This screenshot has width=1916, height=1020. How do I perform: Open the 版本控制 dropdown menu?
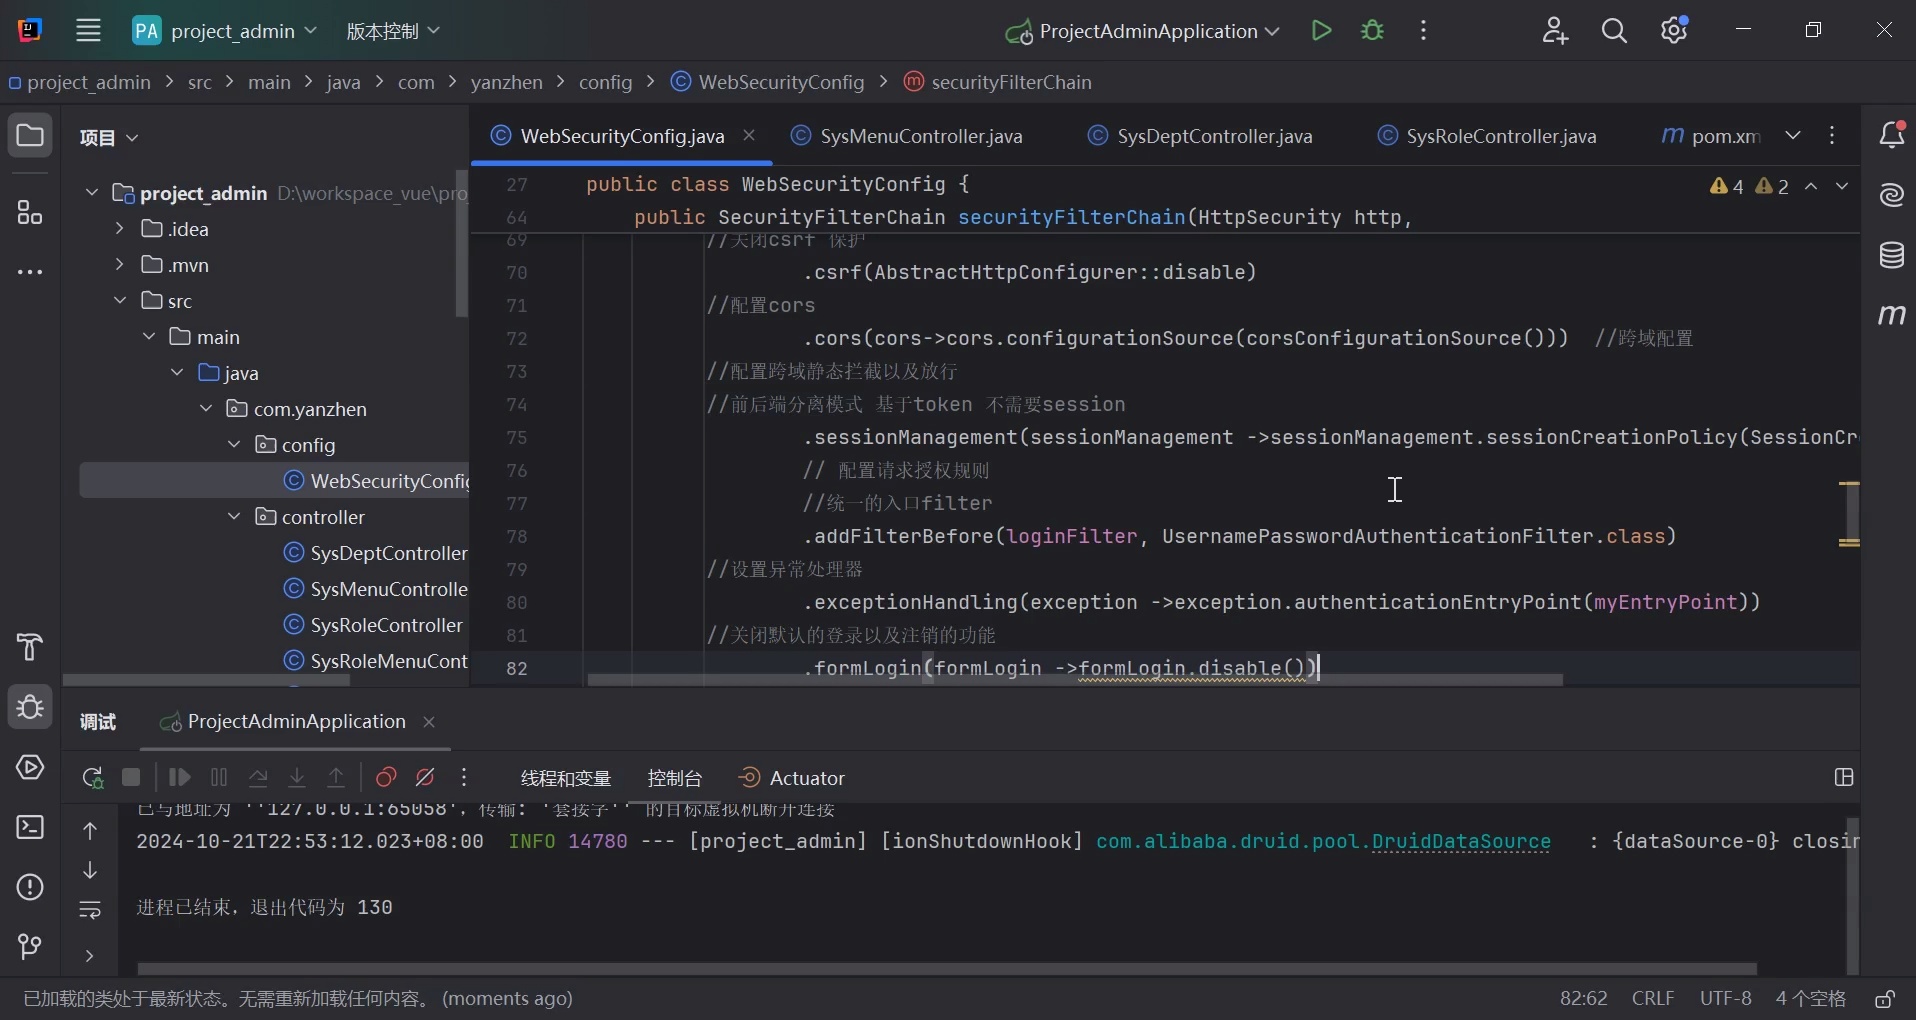pyautogui.click(x=392, y=30)
